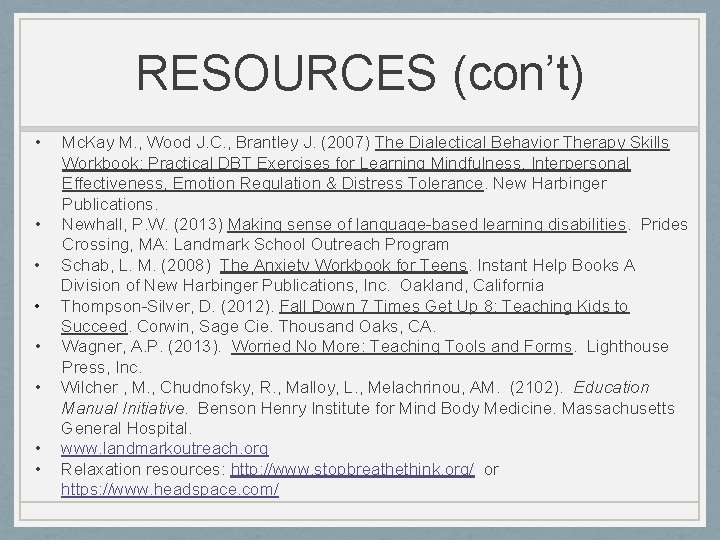Click 'Manual Initiative.' italic text
This screenshot has width=720, height=540.
[x=124, y=408]
